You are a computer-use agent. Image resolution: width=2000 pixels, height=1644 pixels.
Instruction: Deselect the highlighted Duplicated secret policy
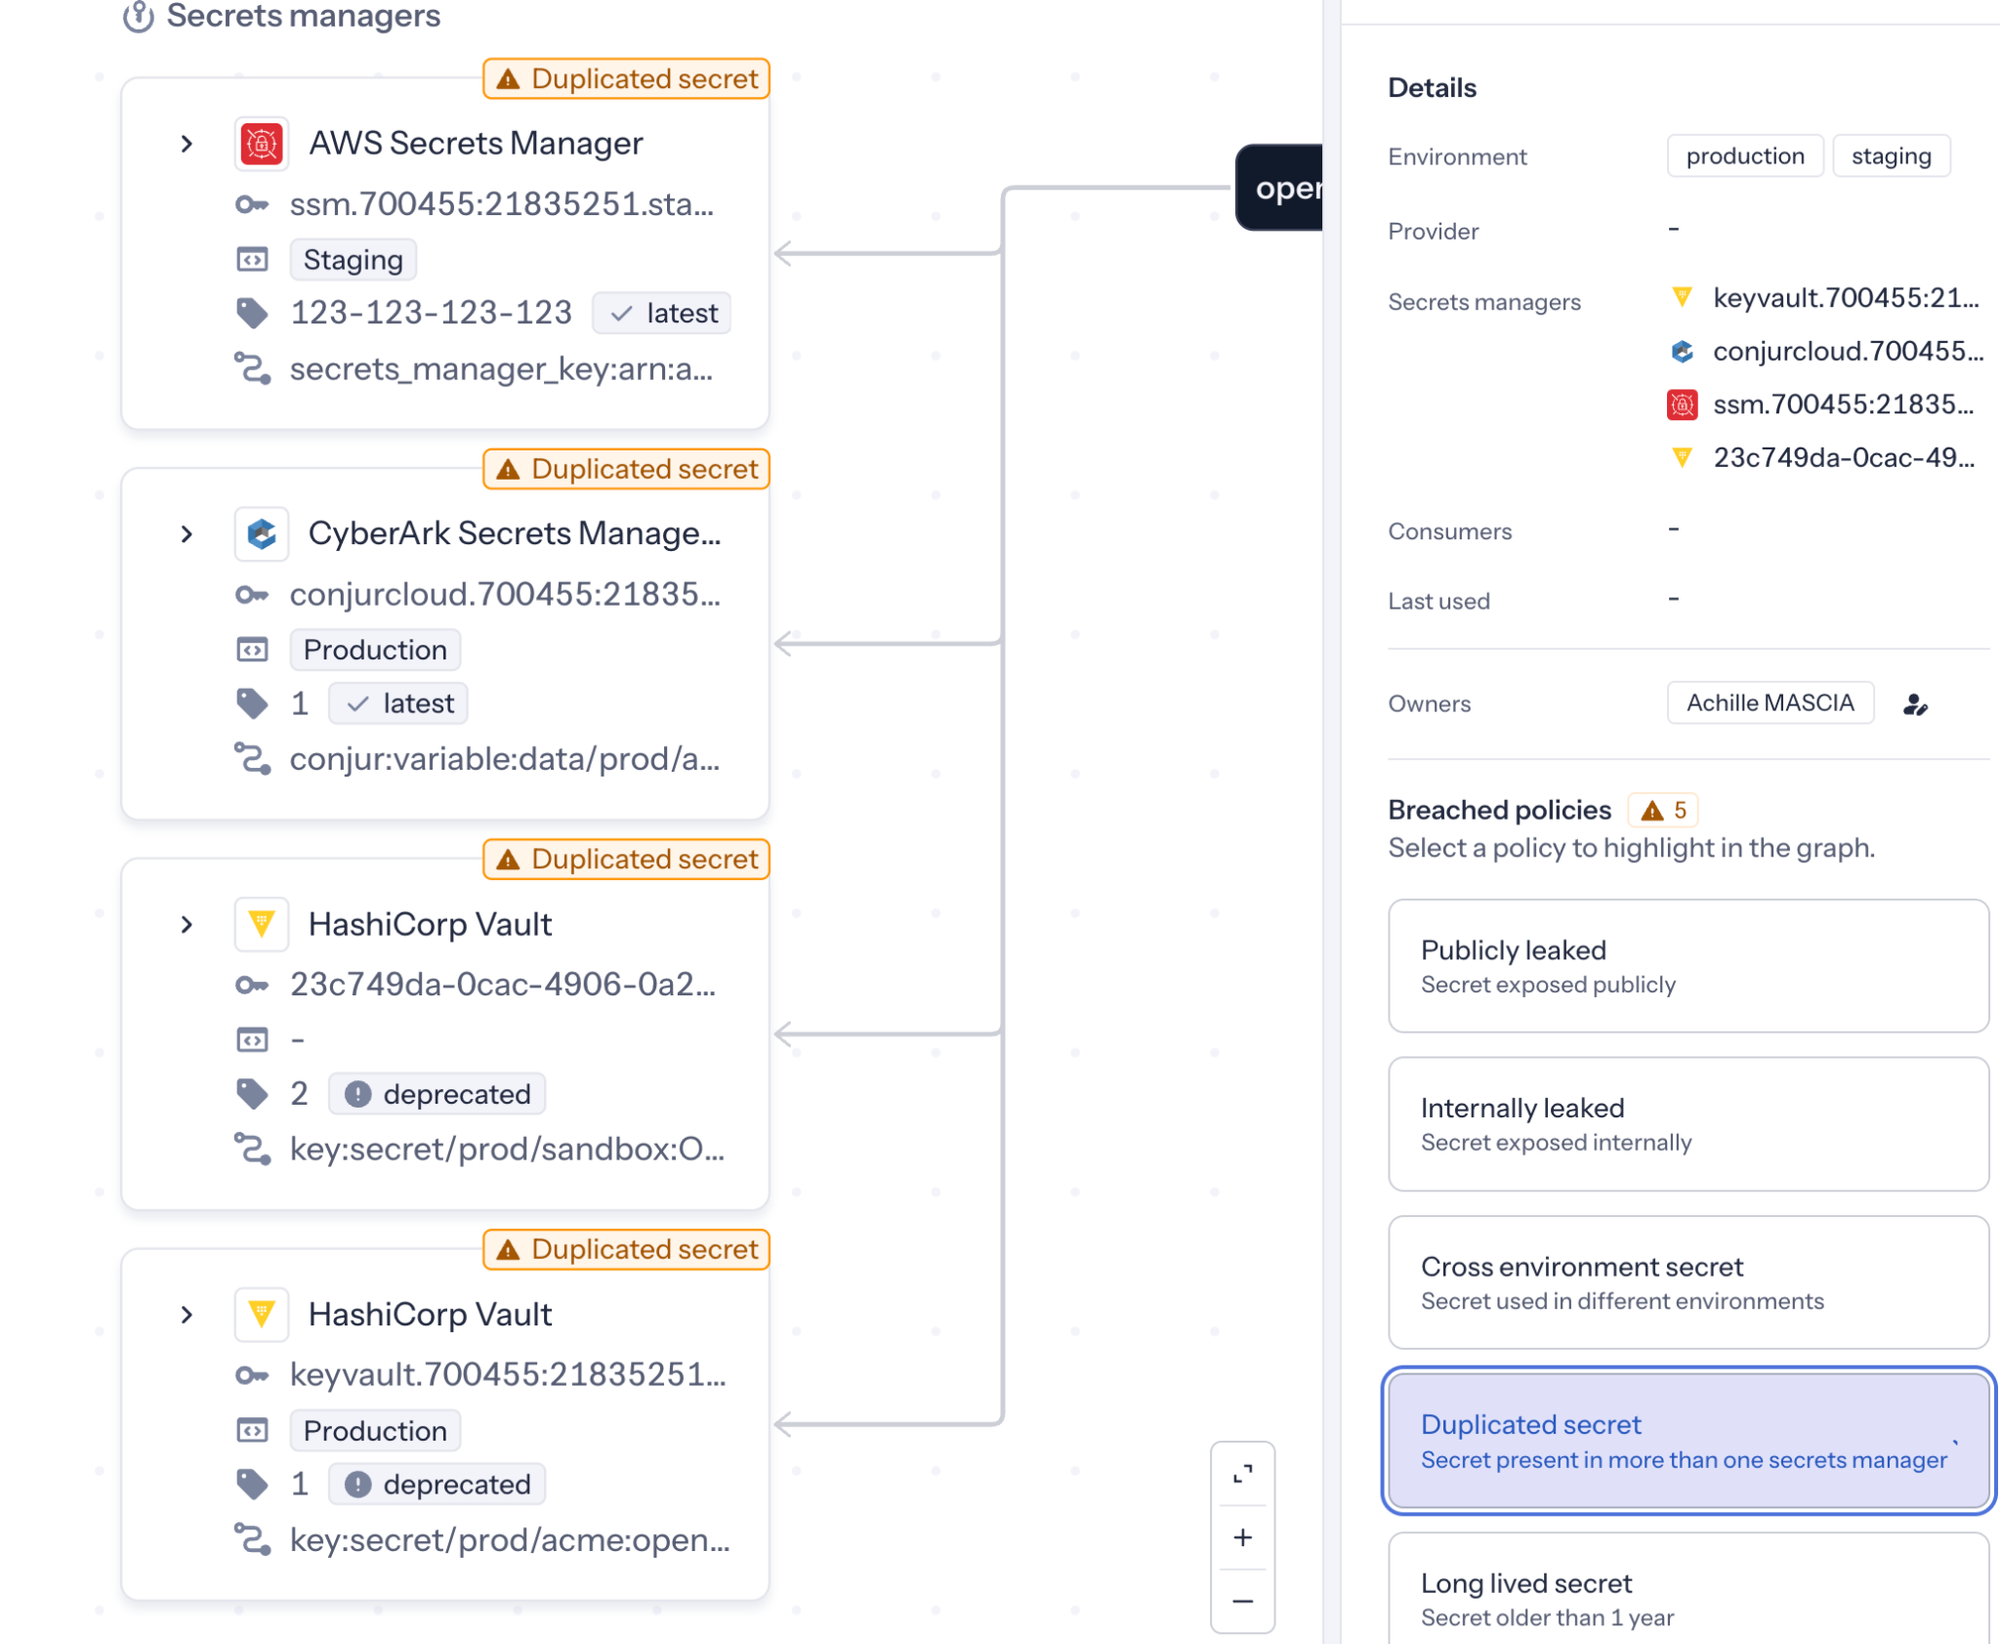pos(1687,1441)
